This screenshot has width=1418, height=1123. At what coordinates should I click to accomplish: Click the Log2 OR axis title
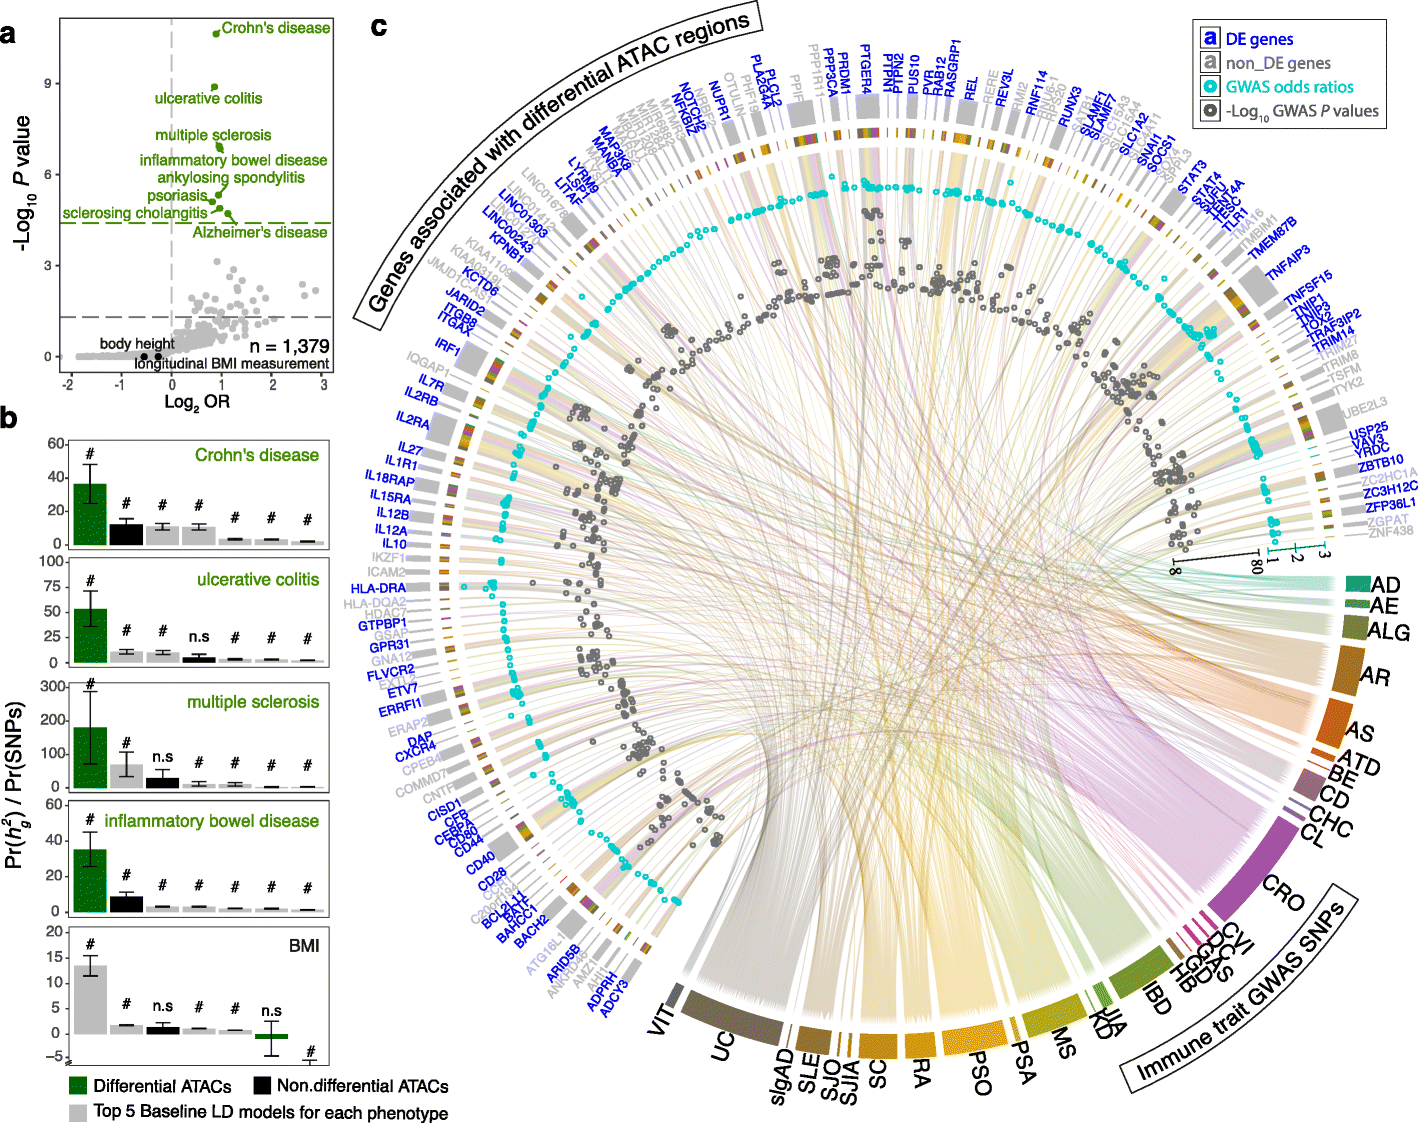[x=197, y=402]
